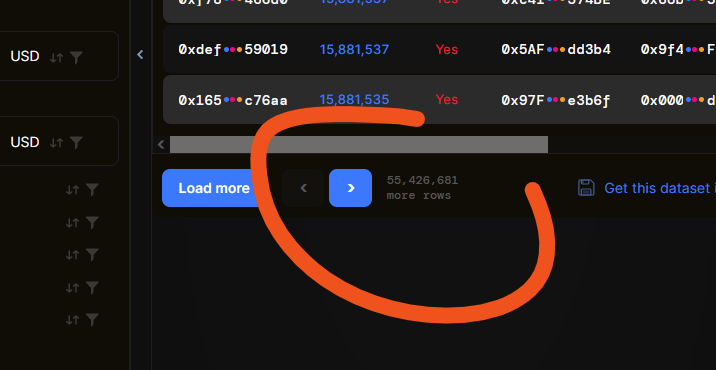The width and height of the screenshot is (716, 370).
Task: Click the floppy disk save icon
Action: click(x=586, y=188)
